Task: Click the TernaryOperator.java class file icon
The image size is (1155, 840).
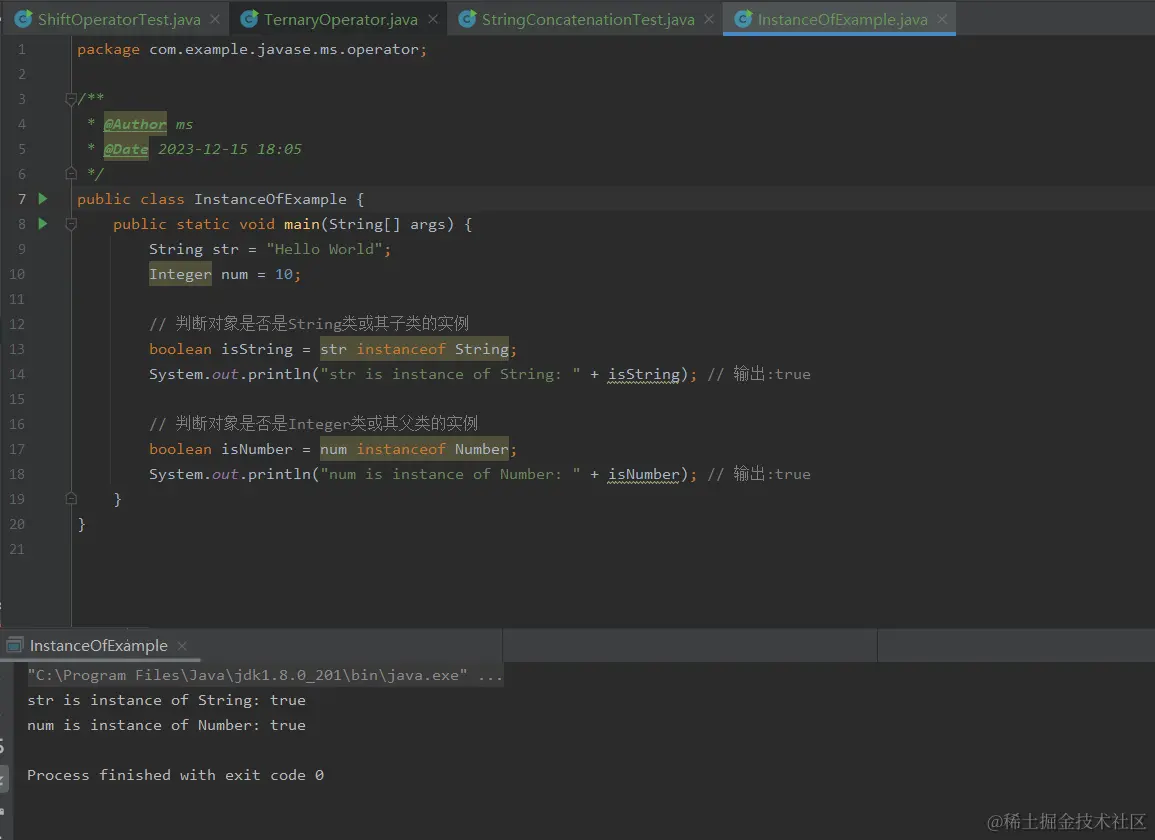Action: (x=250, y=19)
